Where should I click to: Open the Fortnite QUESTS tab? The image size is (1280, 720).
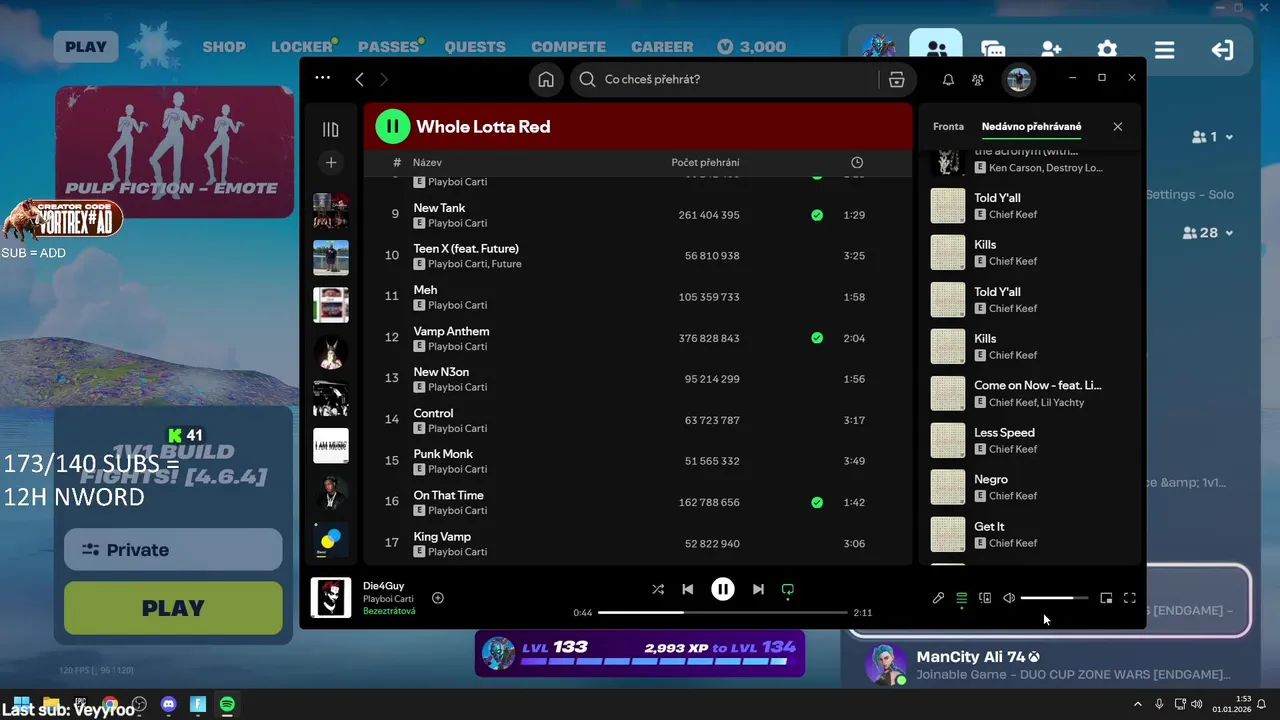475,47
